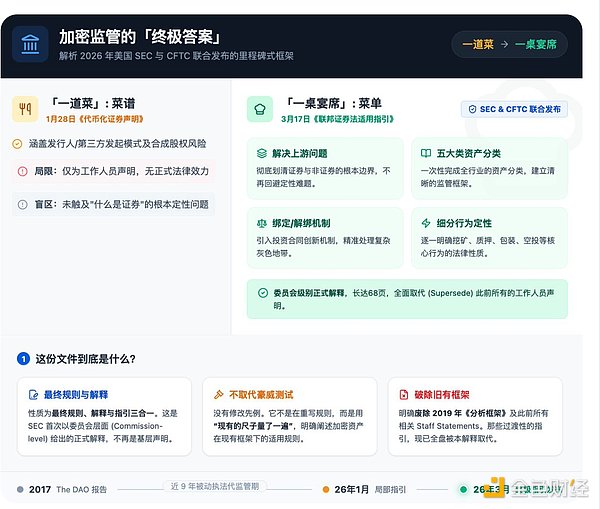Click the hammer icon beside 不取代豪威测试
Image resolution: width=600 pixels, height=509 pixels.
click(x=220, y=395)
